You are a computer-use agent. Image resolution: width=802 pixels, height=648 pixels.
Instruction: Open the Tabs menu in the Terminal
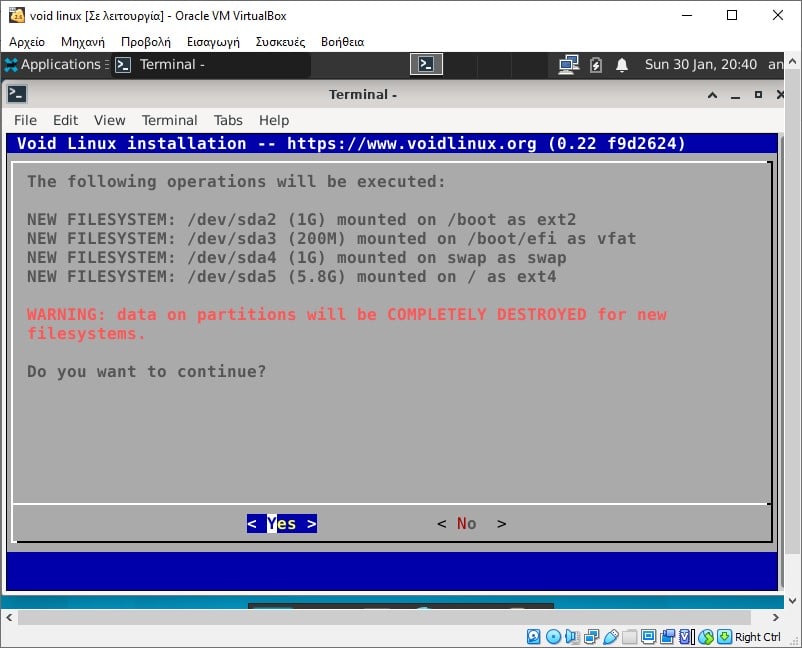[x=228, y=120]
